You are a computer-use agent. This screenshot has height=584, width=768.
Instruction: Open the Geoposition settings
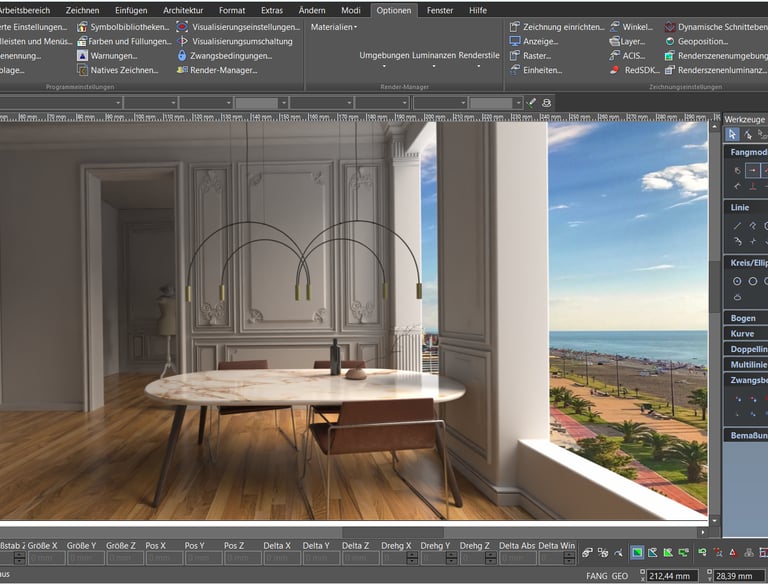pos(696,41)
